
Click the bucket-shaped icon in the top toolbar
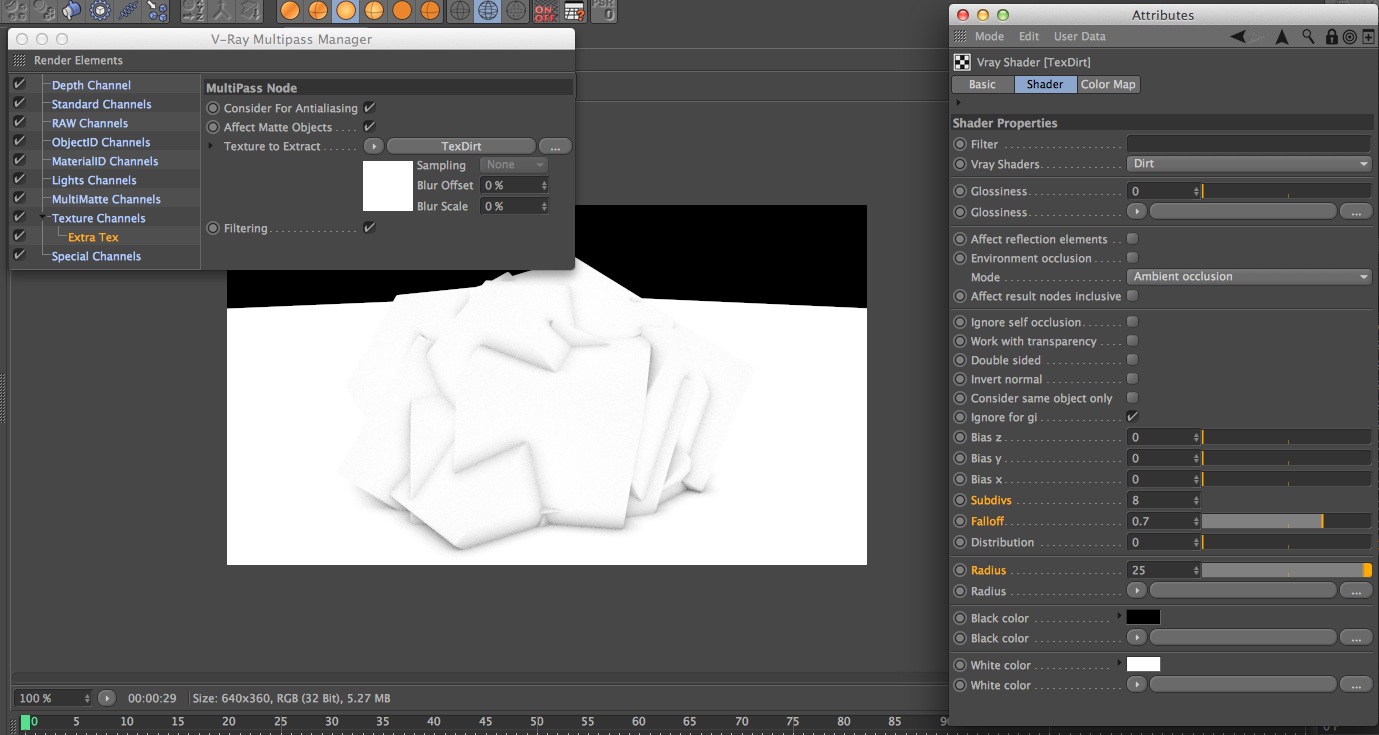tap(72, 11)
